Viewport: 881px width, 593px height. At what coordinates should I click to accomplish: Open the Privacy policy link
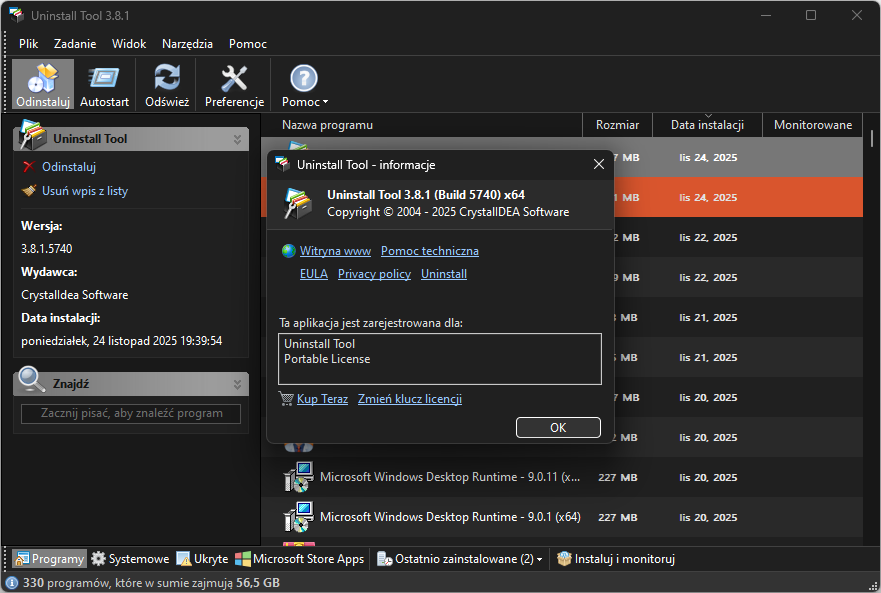[374, 274]
